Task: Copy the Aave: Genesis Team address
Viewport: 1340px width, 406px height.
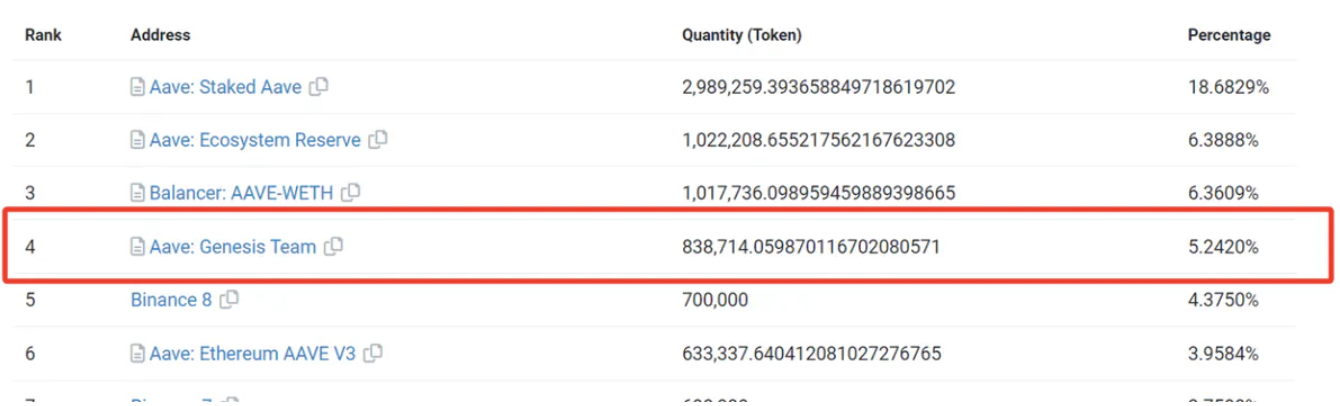Action: click(x=334, y=246)
